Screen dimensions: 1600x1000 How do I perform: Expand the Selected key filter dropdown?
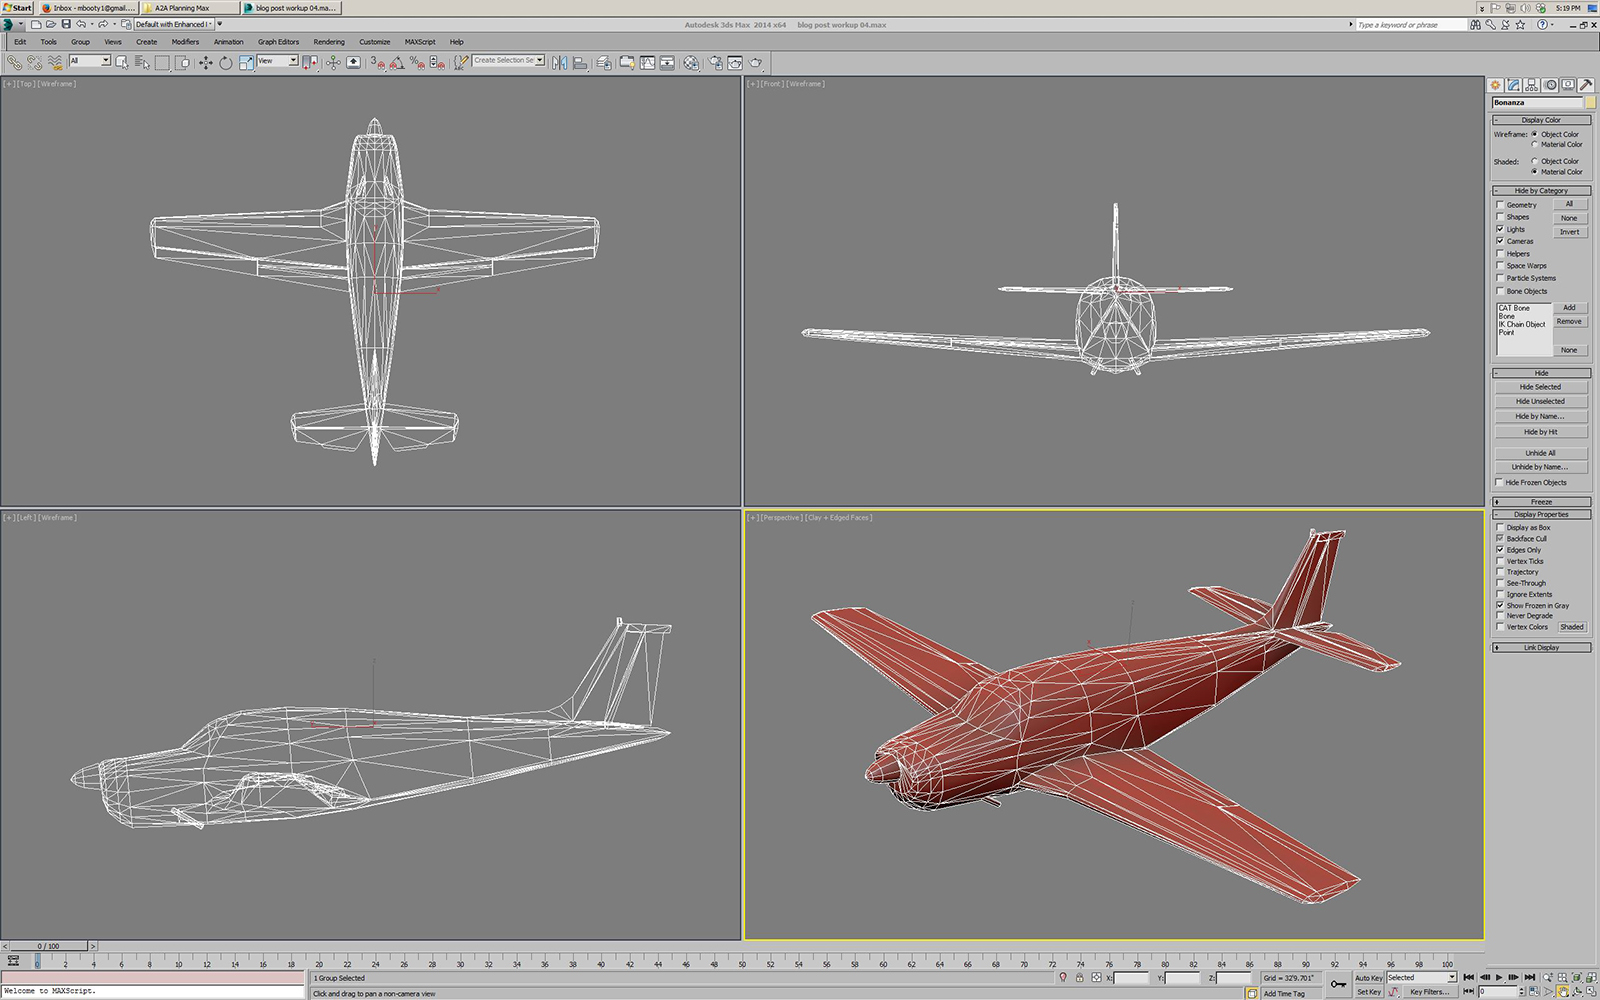click(1452, 977)
